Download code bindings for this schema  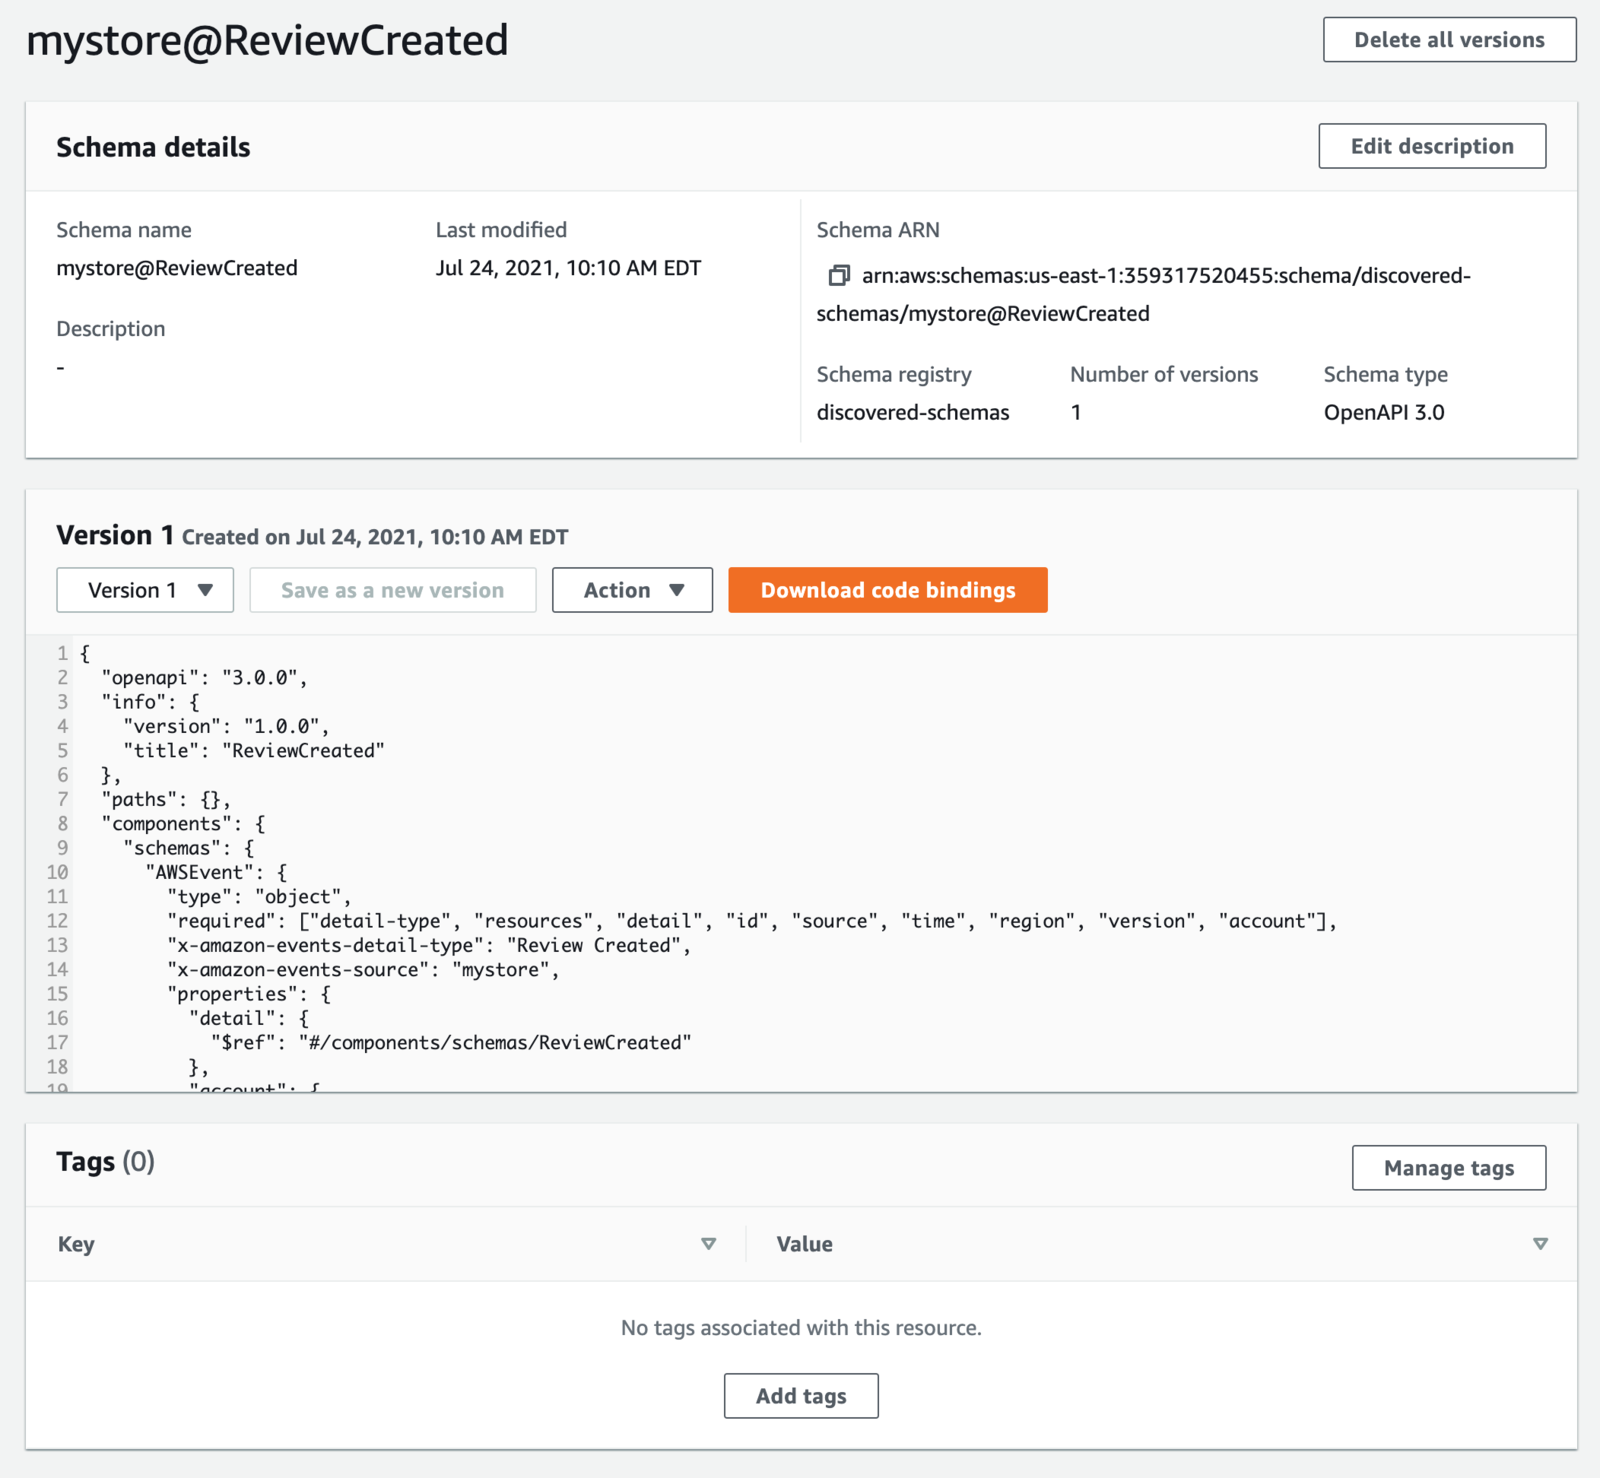[x=888, y=590]
